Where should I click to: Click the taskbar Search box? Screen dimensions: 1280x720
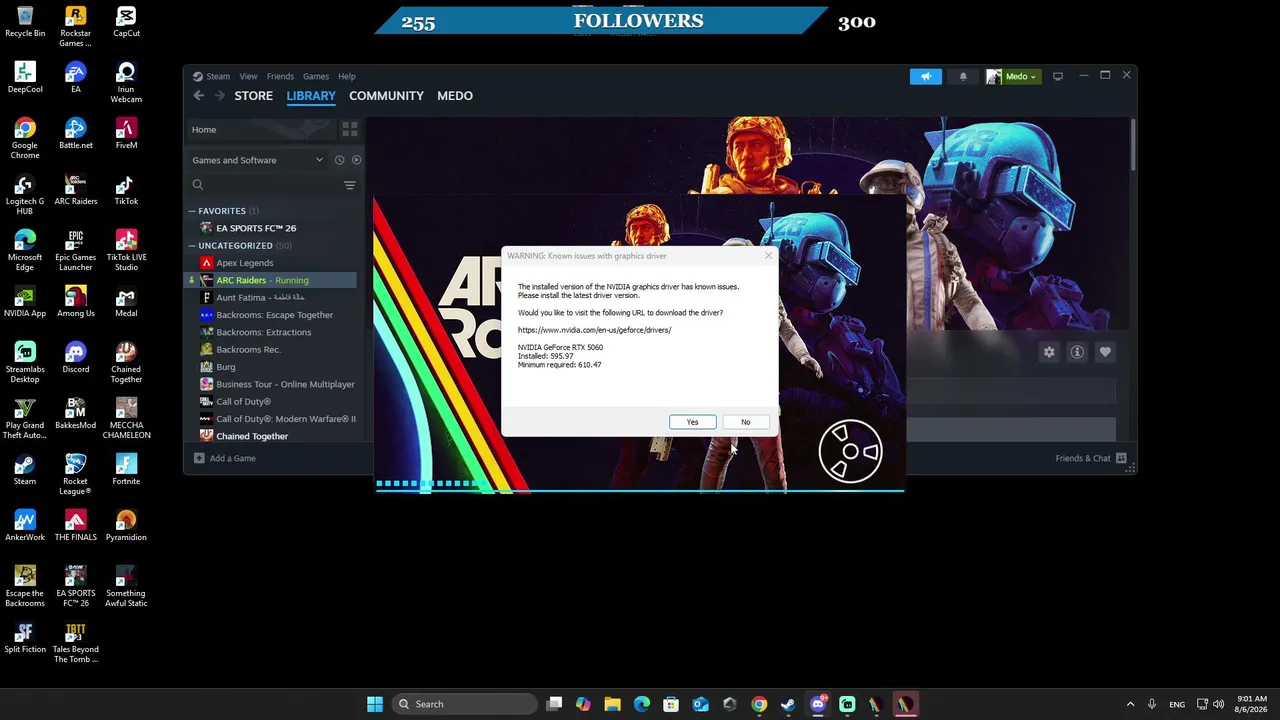tap(463, 704)
